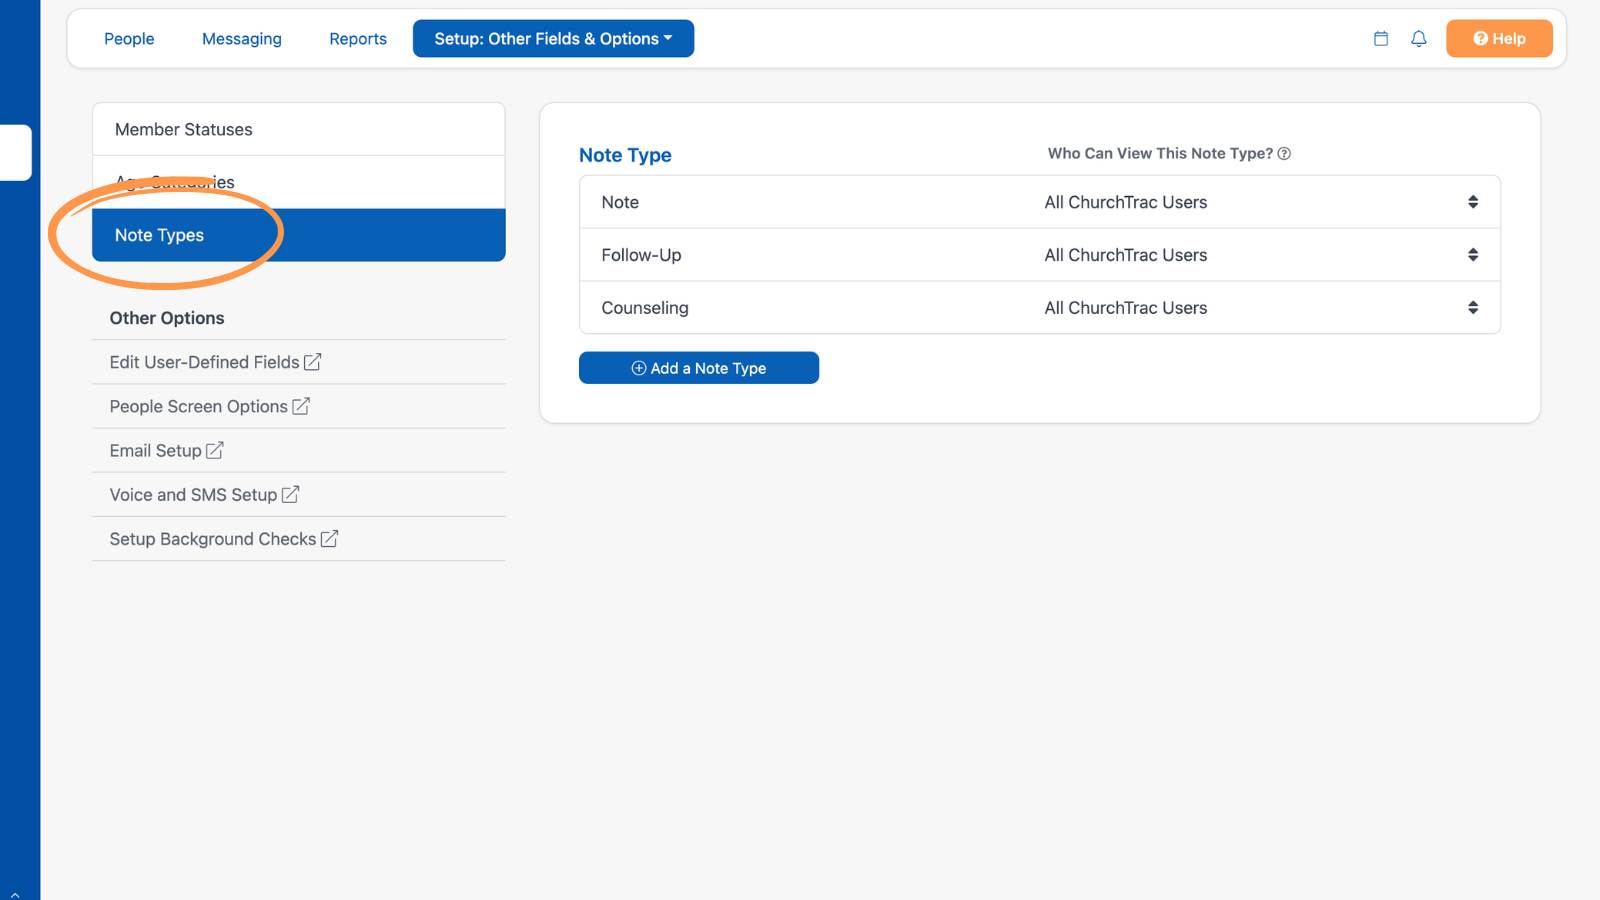Click the Other Options heading
This screenshot has width=1600, height=900.
167,318
